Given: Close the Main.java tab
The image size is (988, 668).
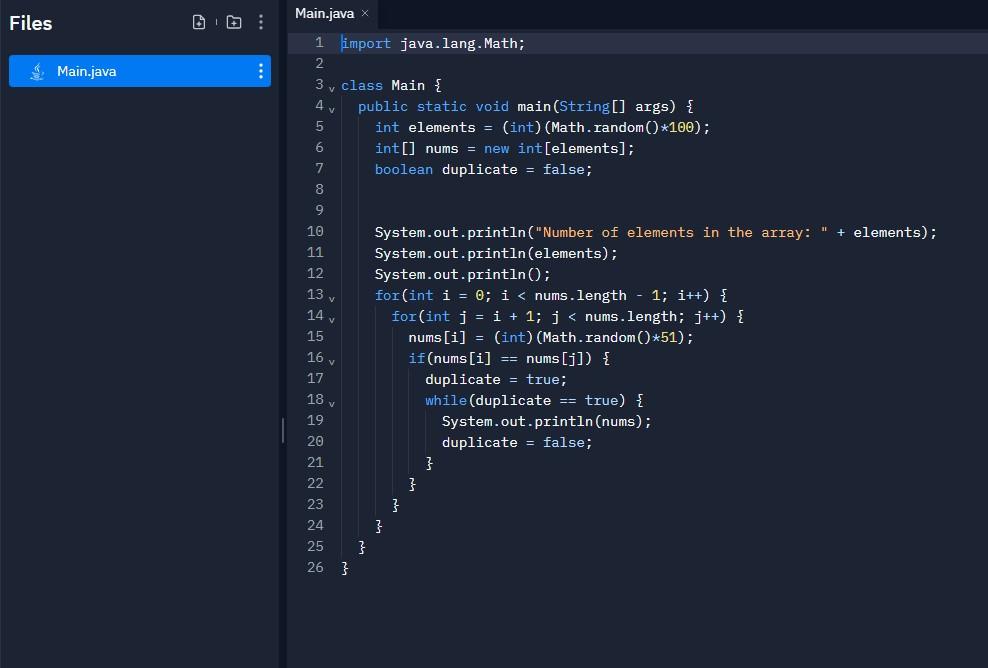Looking at the screenshot, I should click(x=363, y=14).
